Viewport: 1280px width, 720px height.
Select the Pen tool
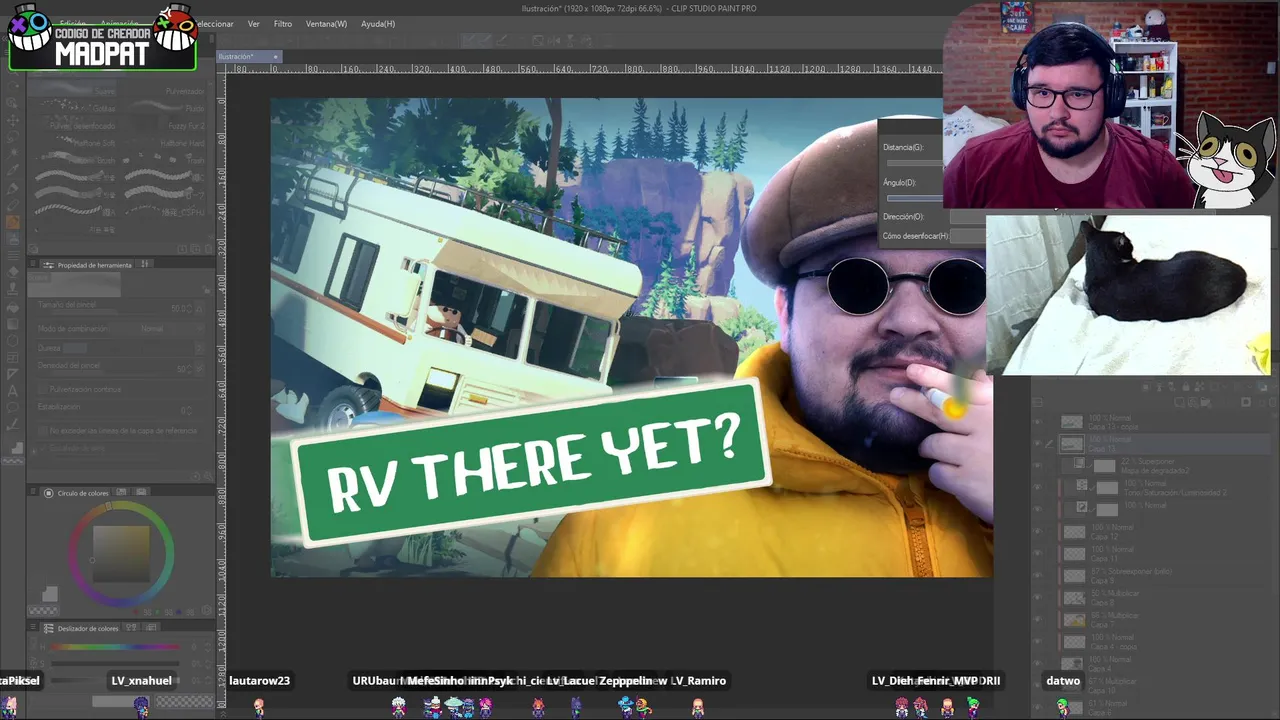(x=12, y=188)
